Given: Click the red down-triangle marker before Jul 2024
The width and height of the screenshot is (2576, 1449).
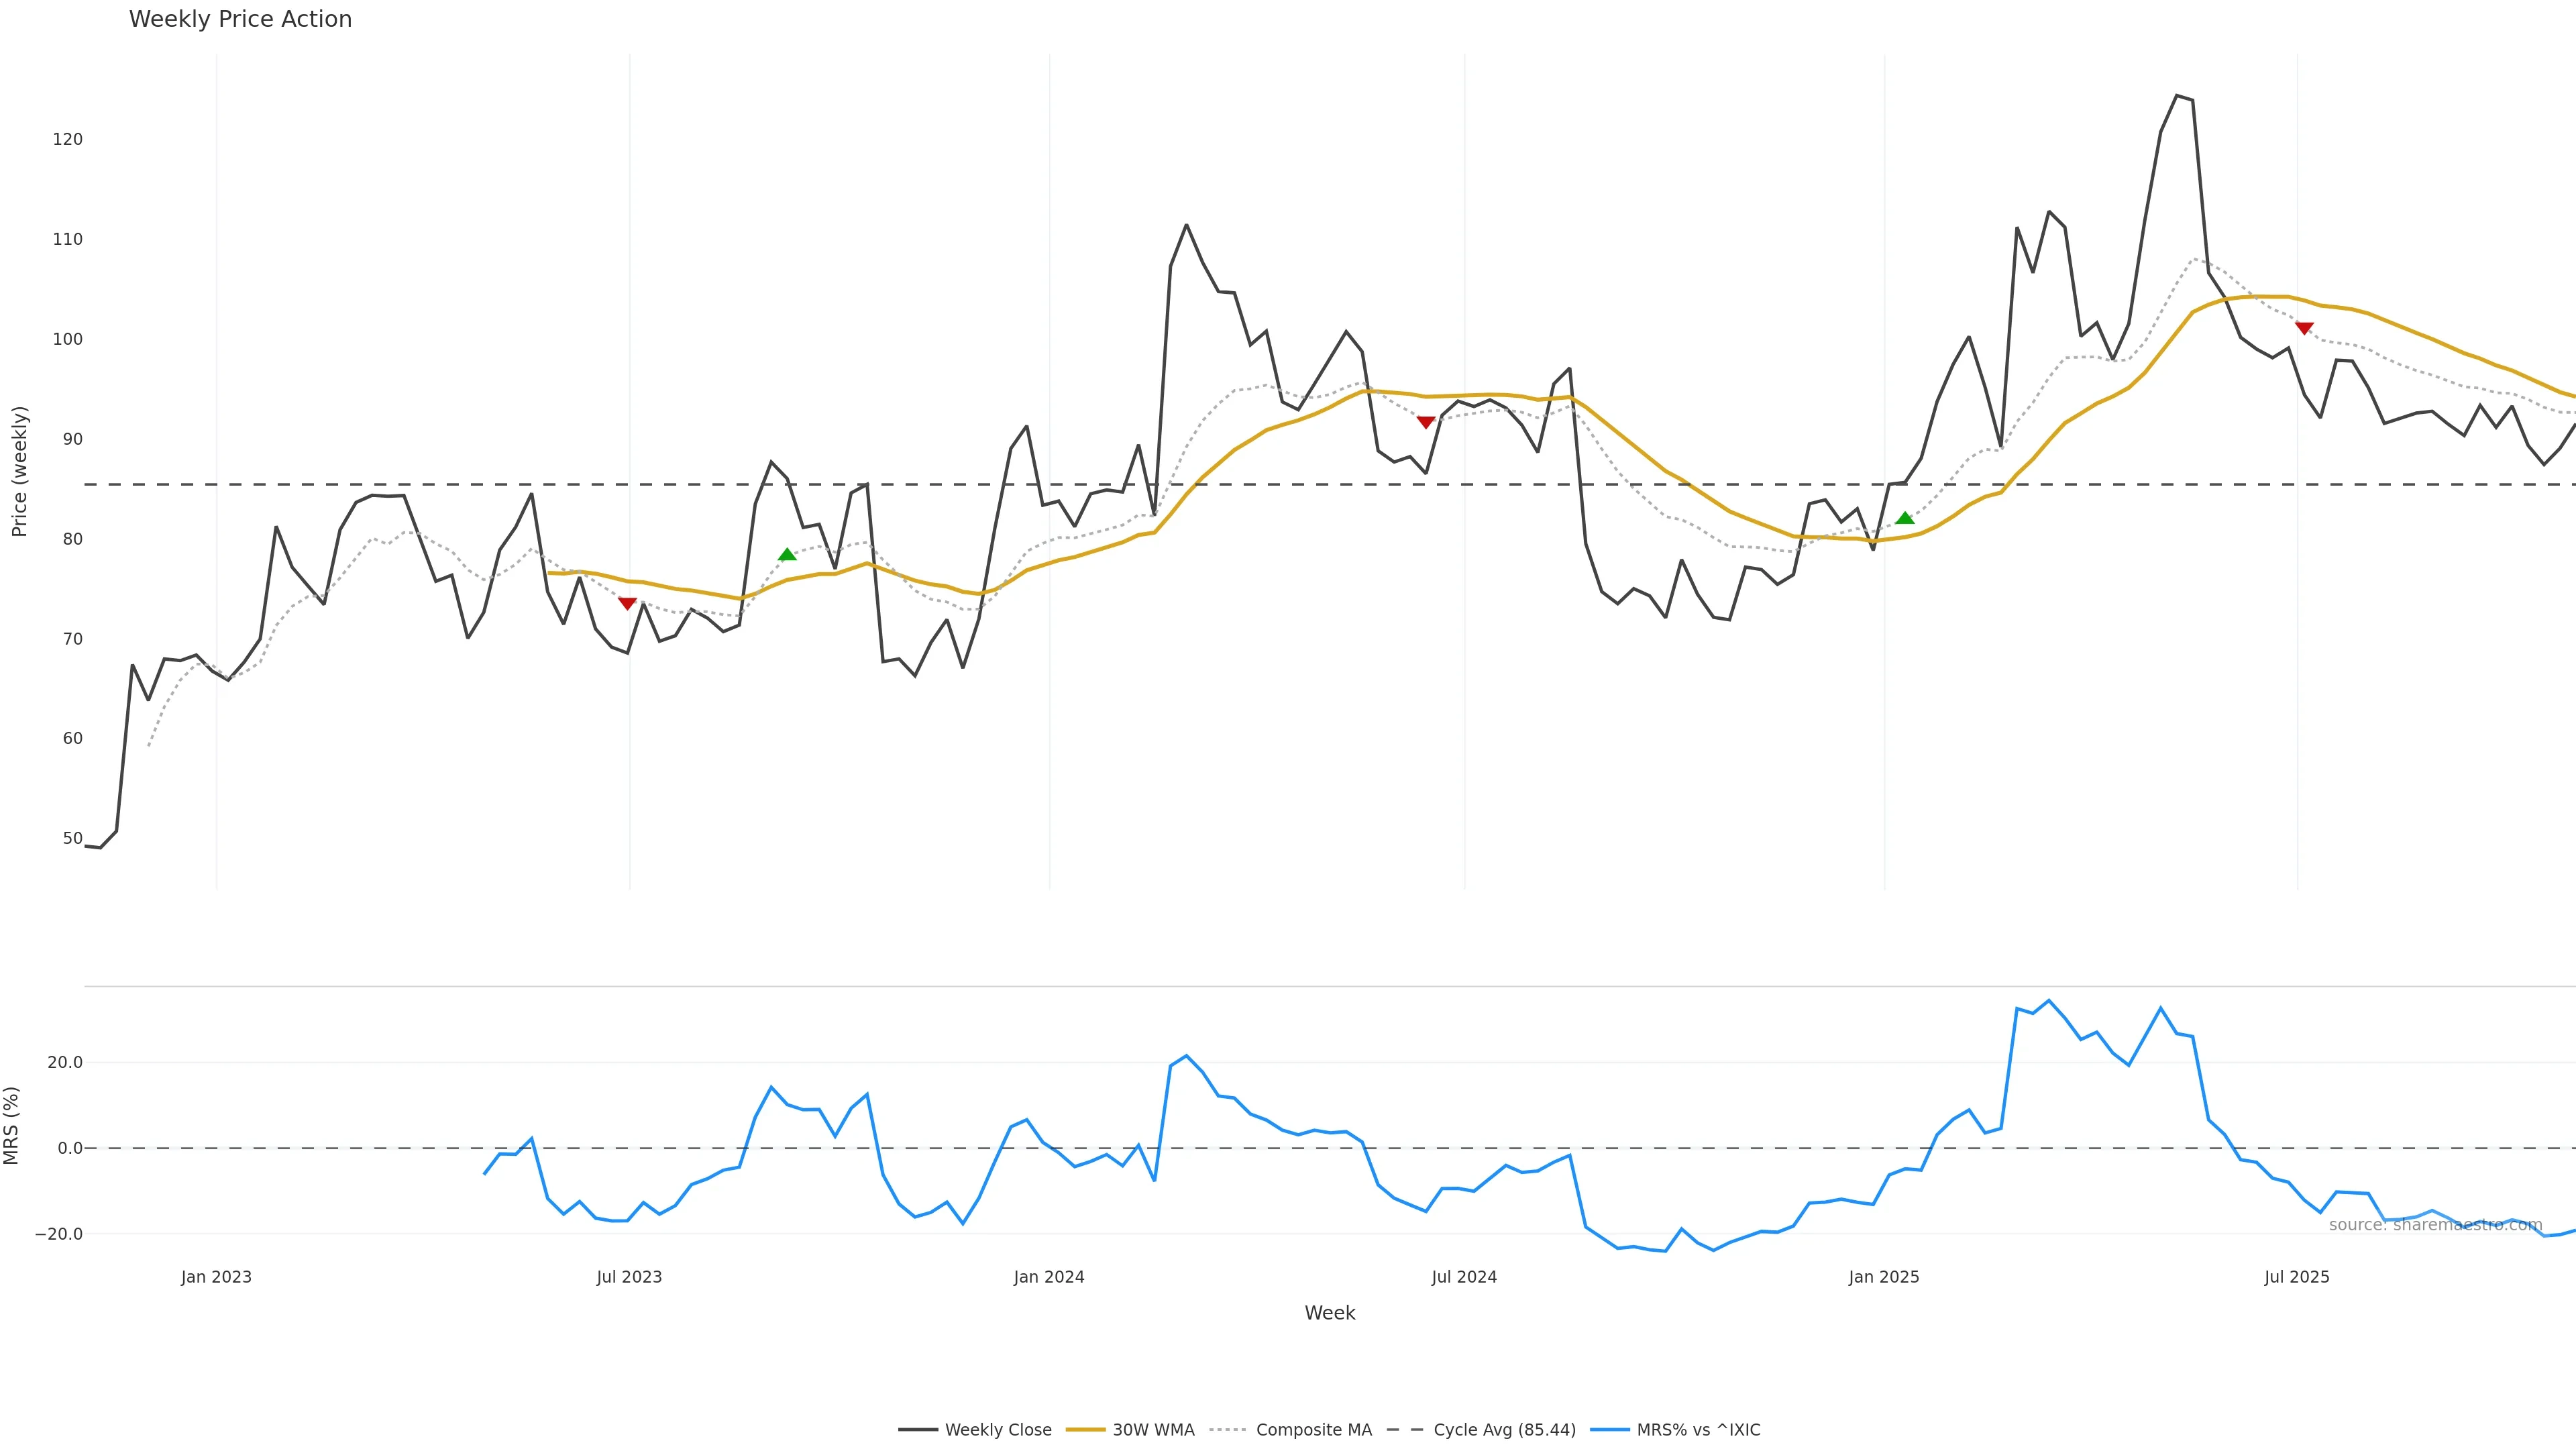Looking at the screenshot, I should [1426, 422].
